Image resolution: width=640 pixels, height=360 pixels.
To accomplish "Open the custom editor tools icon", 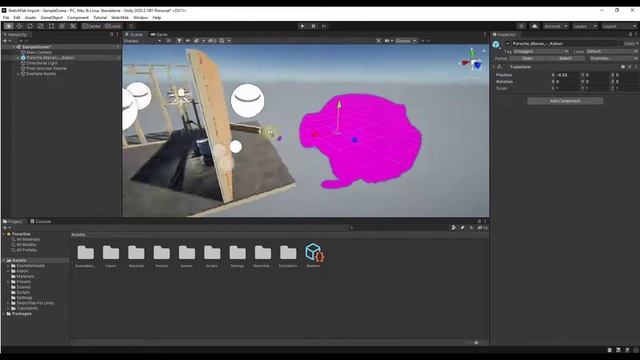I will 73,26.
